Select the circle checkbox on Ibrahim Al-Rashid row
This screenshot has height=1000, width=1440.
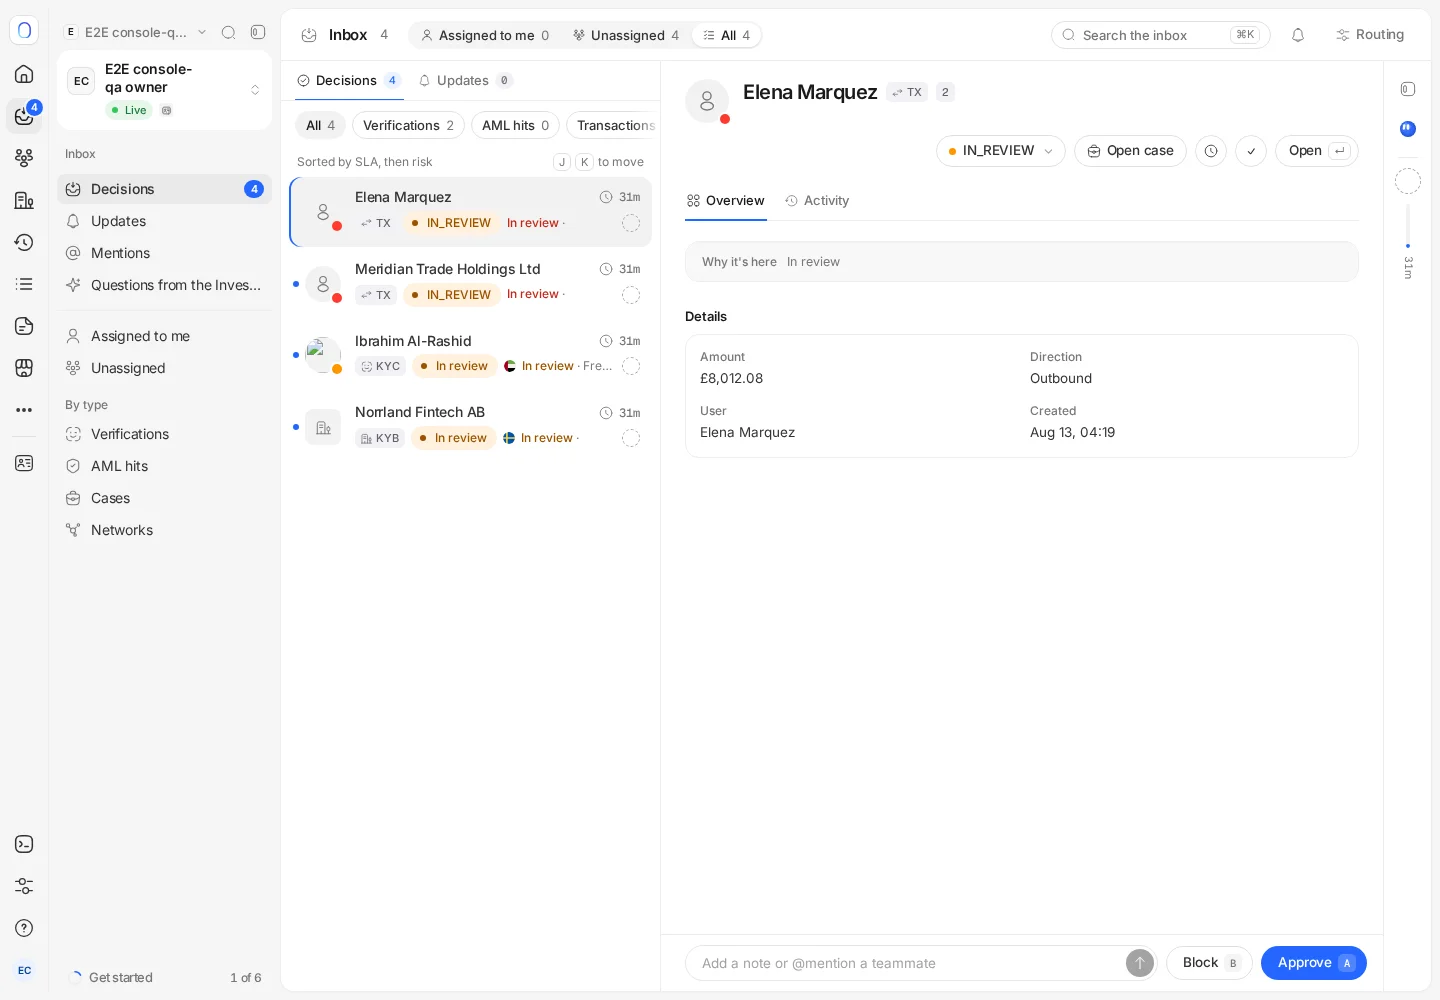[x=631, y=366]
